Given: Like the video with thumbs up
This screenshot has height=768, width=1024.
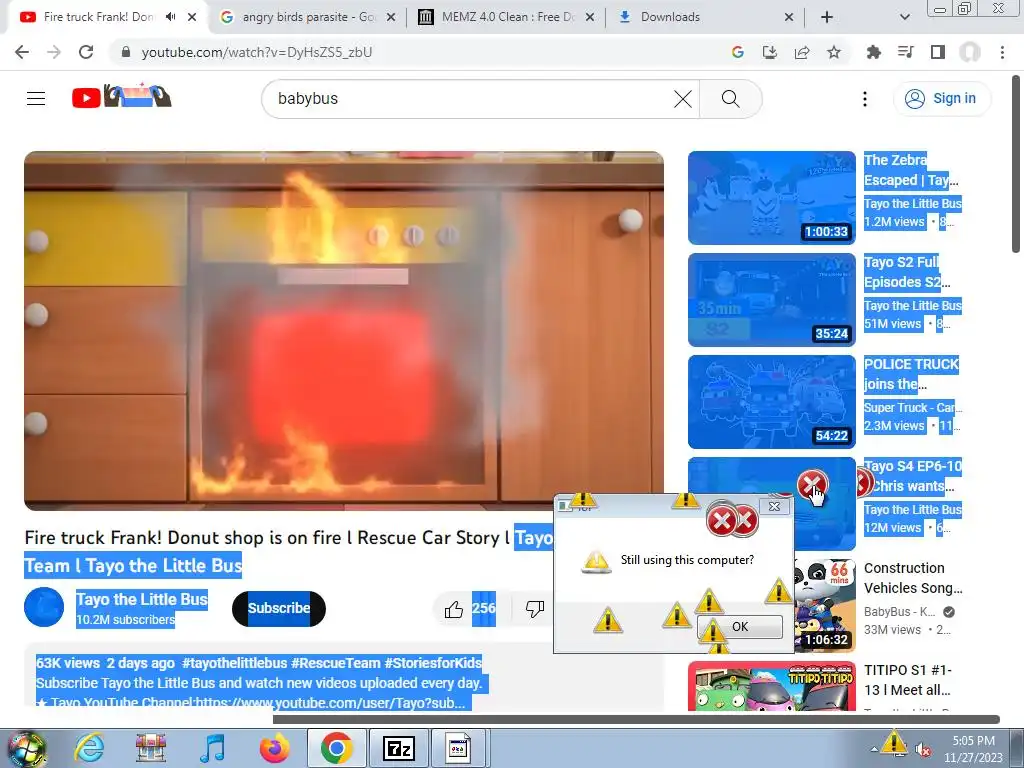Looking at the screenshot, I should pos(453,609).
